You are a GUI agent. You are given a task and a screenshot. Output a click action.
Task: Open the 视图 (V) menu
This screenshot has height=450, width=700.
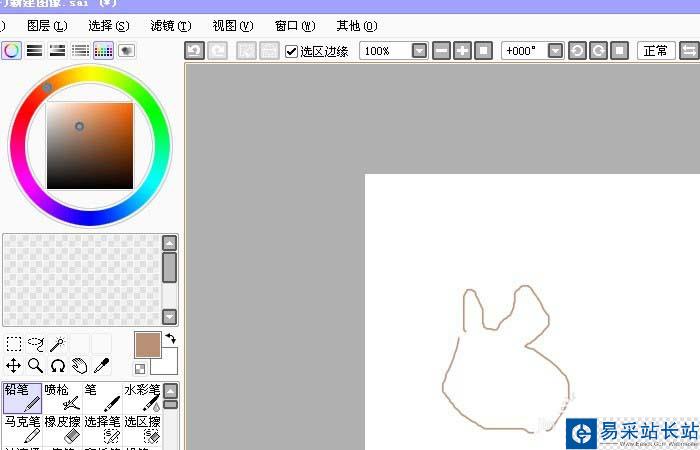pyautogui.click(x=233, y=26)
